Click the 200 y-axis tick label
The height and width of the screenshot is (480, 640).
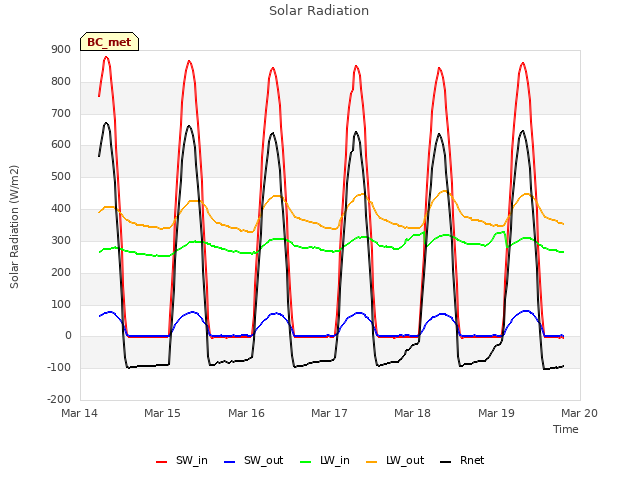coord(61,272)
